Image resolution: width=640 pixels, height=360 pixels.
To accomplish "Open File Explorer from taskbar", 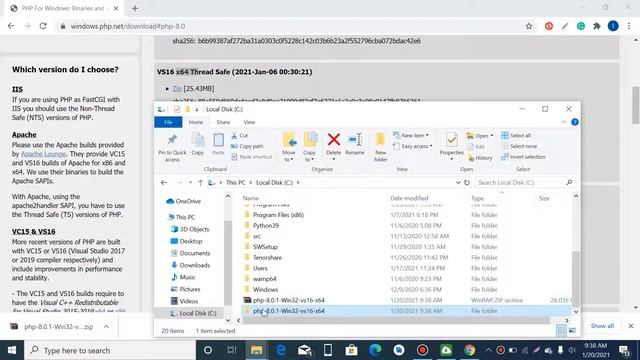I will pos(256,350).
